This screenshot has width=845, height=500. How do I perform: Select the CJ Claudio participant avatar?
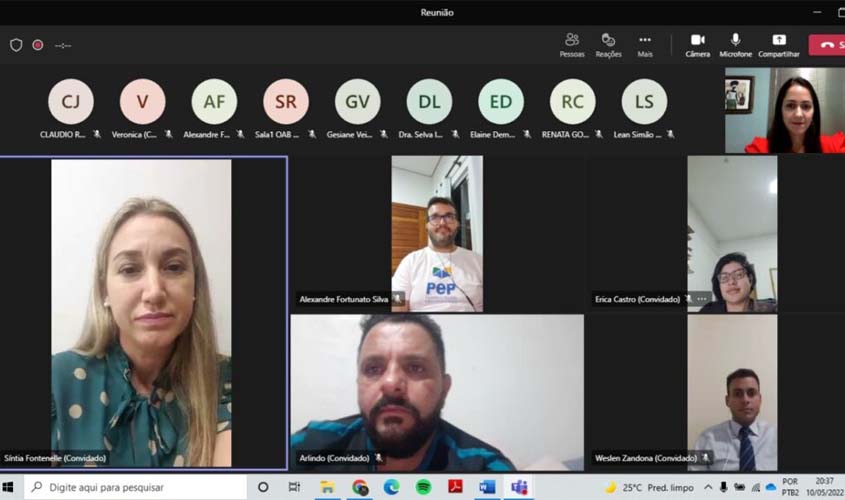click(x=71, y=102)
